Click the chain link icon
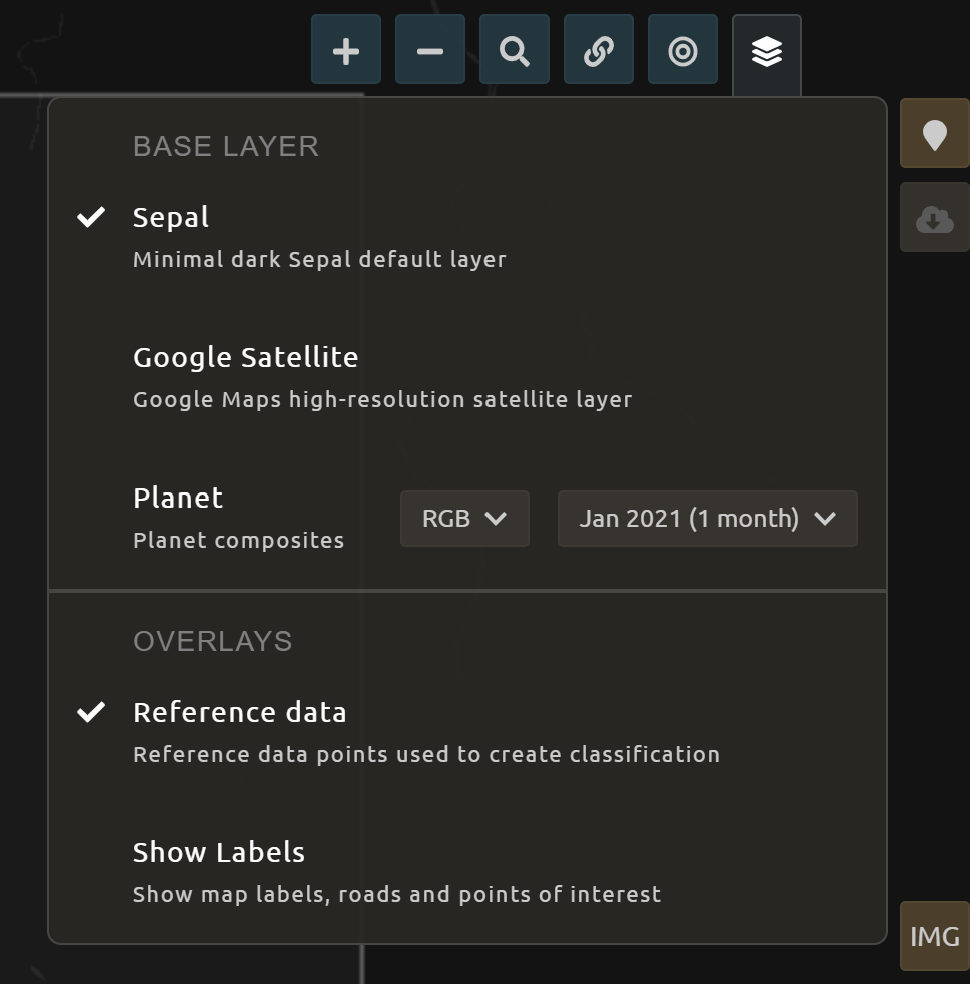Image resolution: width=970 pixels, height=984 pixels. [599, 51]
